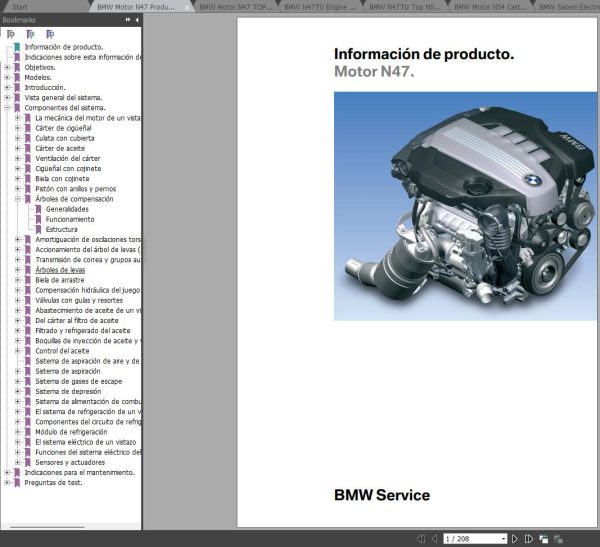
Task: Click the greyed next view icon in status bar
Action: pos(558,539)
